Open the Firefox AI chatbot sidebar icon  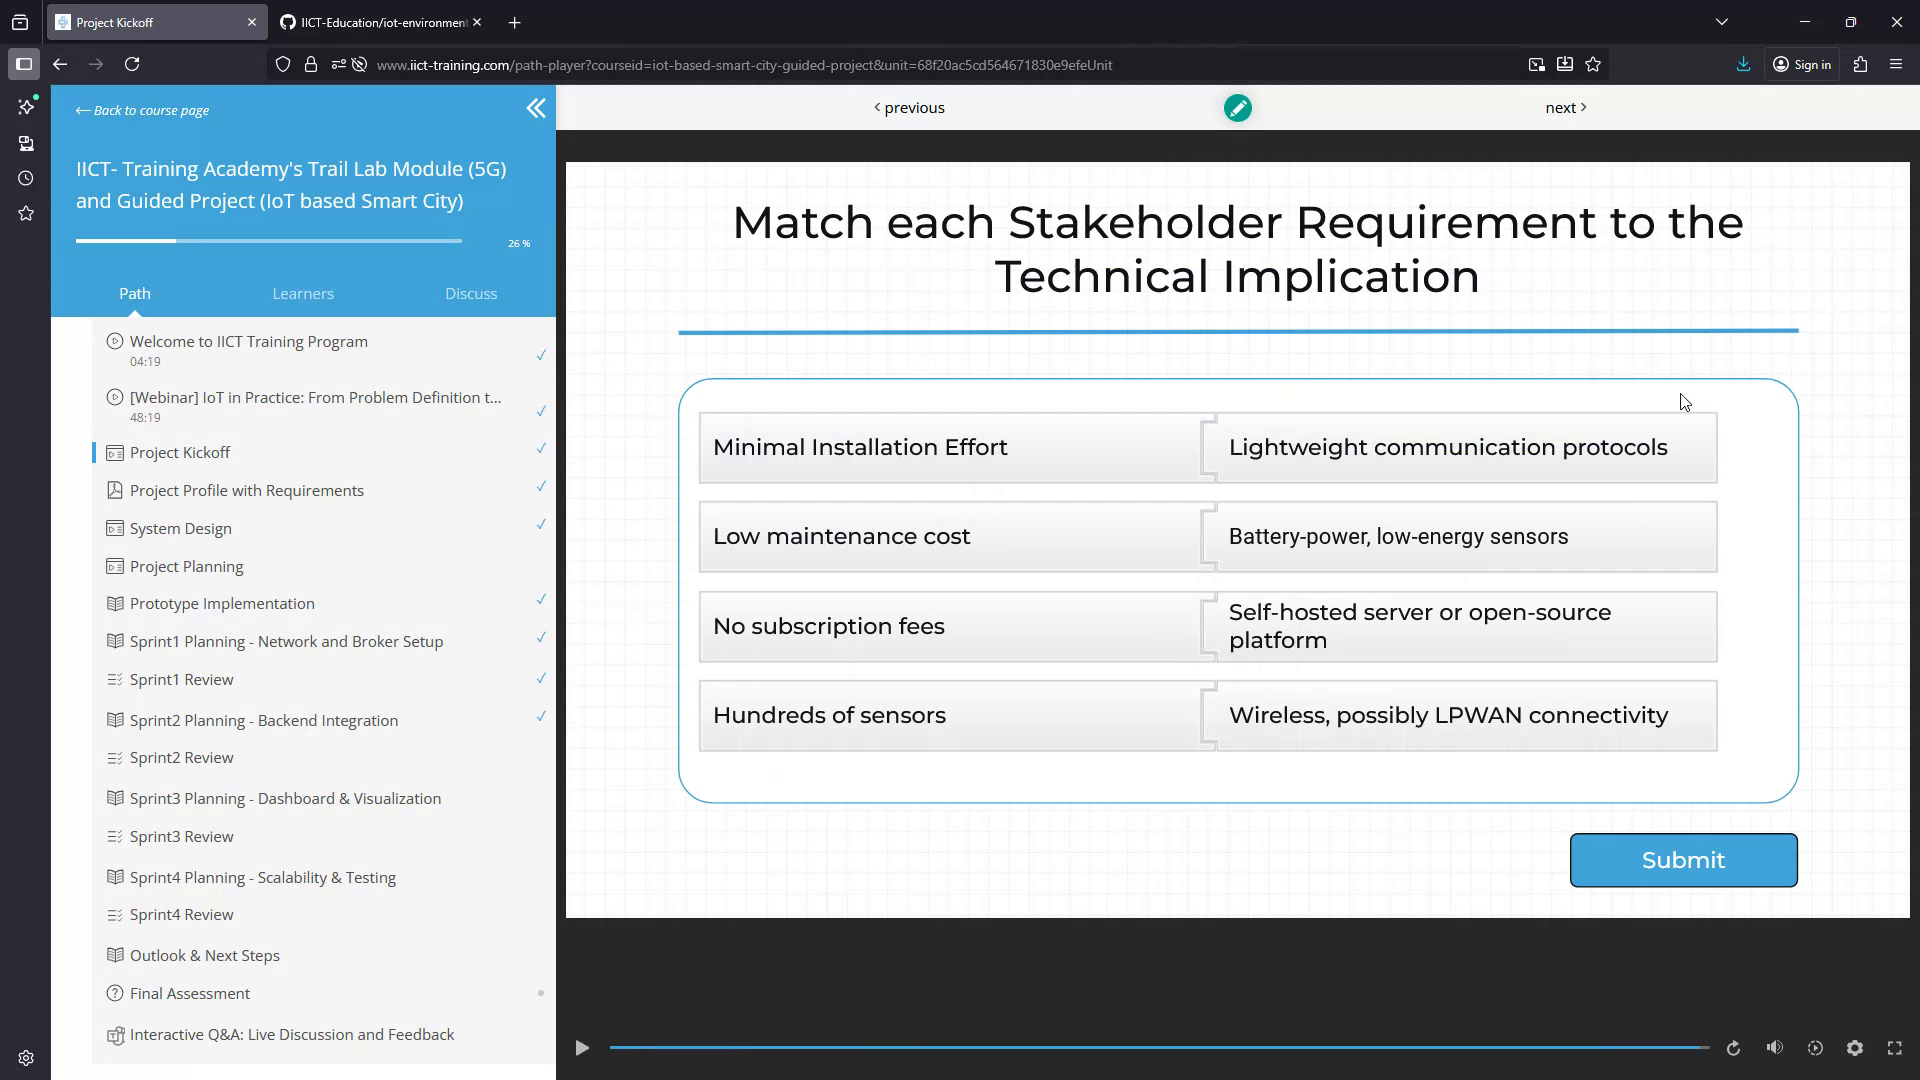(x=25, y=106)
